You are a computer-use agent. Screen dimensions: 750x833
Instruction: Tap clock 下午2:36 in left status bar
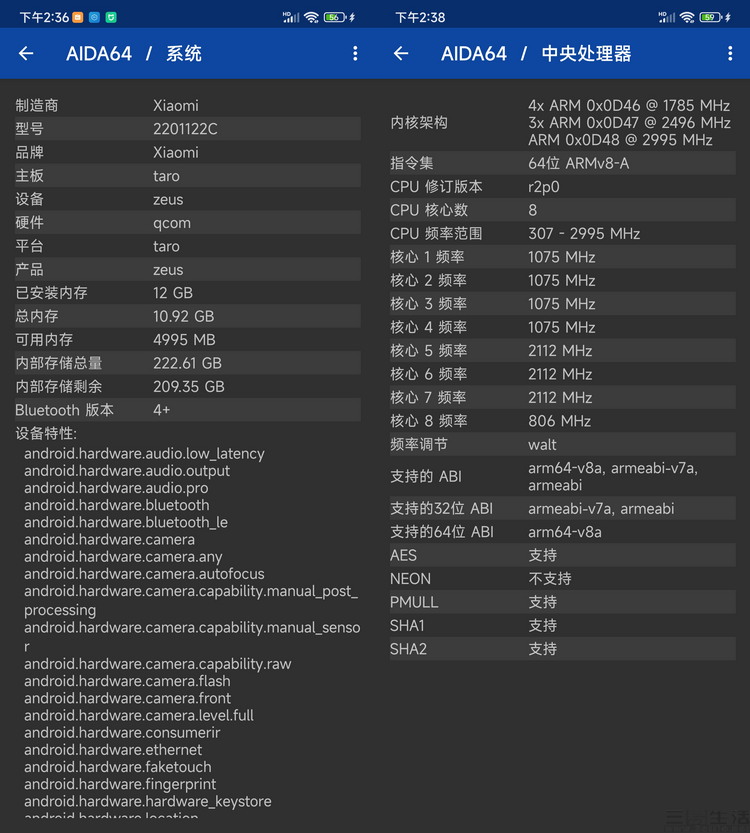(44, 18)
